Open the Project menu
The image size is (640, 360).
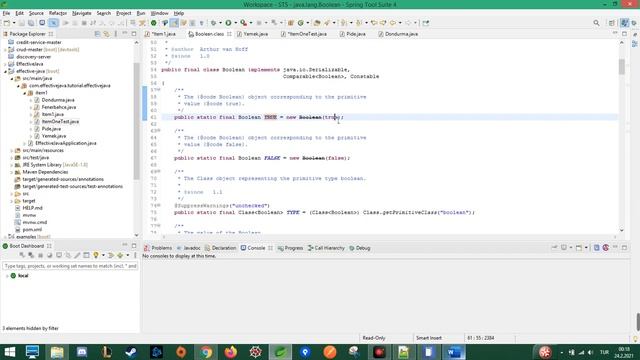(x=124, y=13)
